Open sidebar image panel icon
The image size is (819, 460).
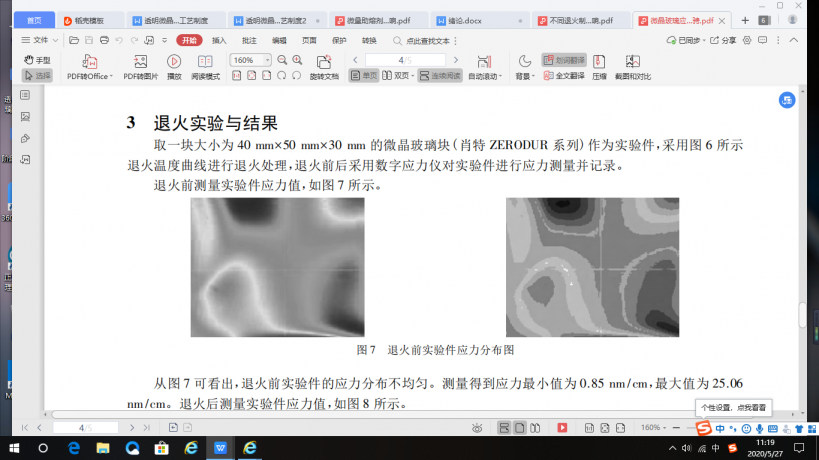25,116
